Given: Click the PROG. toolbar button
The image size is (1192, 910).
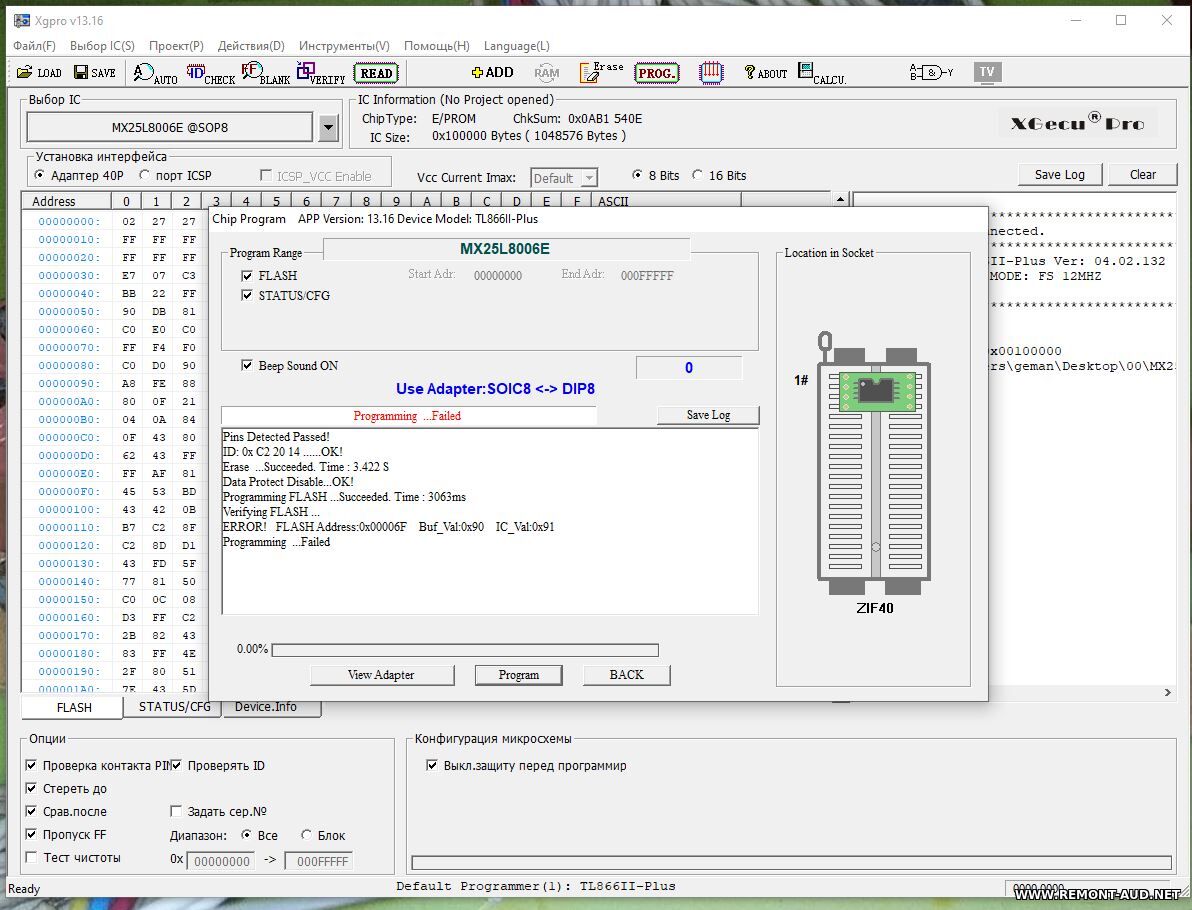Looking at the screenshot, I should (656, 73).
